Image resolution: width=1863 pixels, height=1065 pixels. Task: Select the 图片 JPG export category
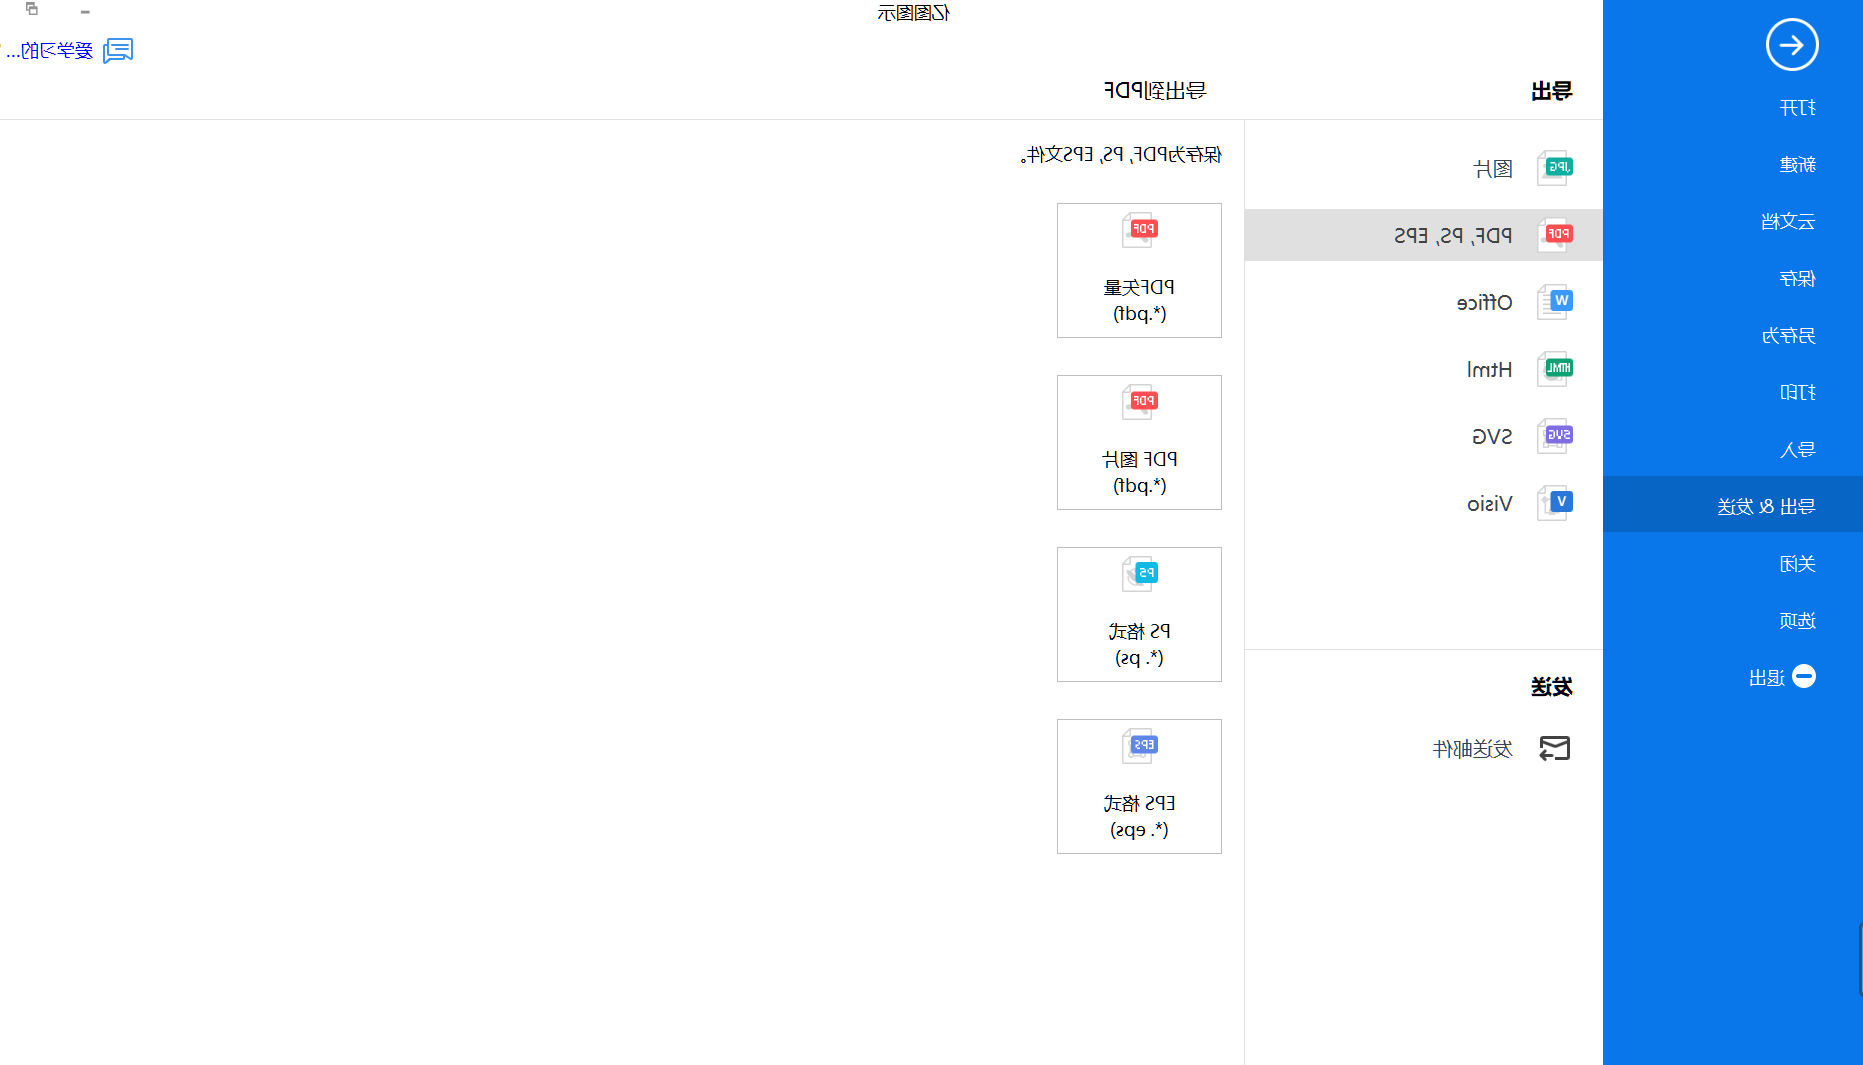(1423, 168)
